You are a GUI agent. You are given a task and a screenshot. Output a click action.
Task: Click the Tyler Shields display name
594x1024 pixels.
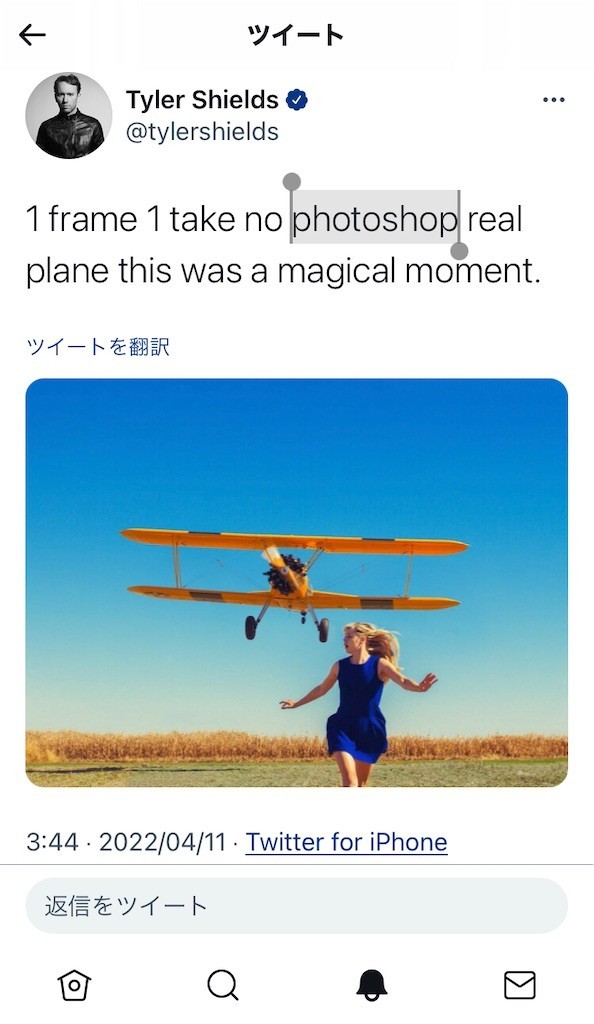(x=202, y=100)
